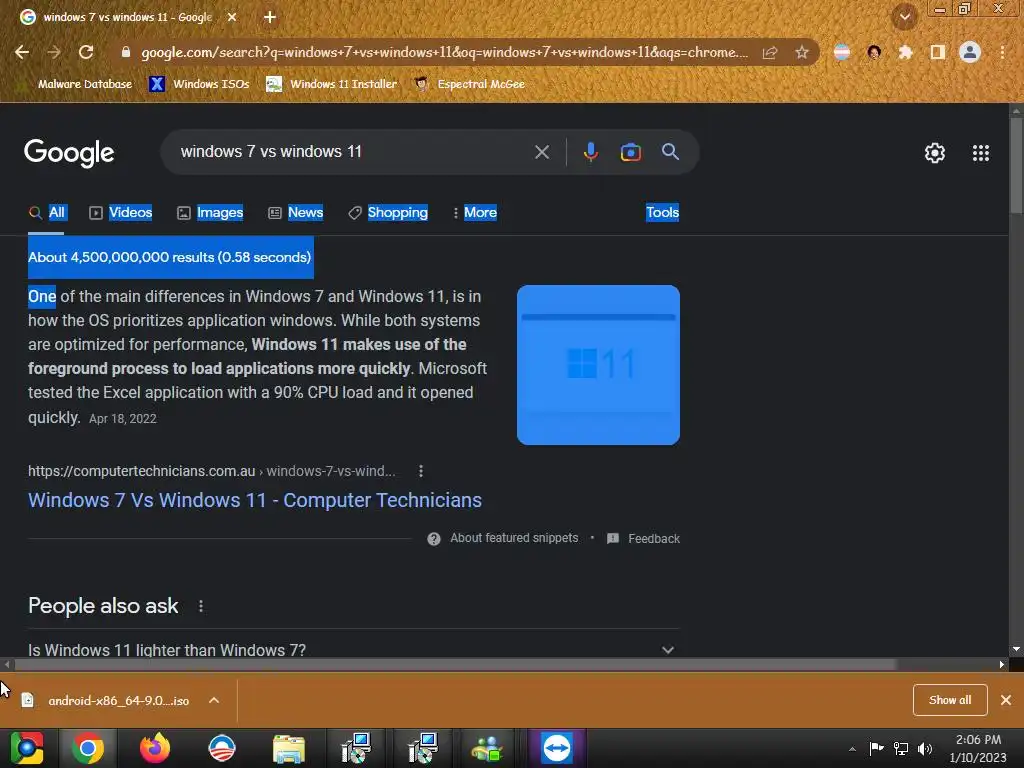Open the file explorer folder in taskbar
This screenshot has height=768, width=1024.
(289, 749)
